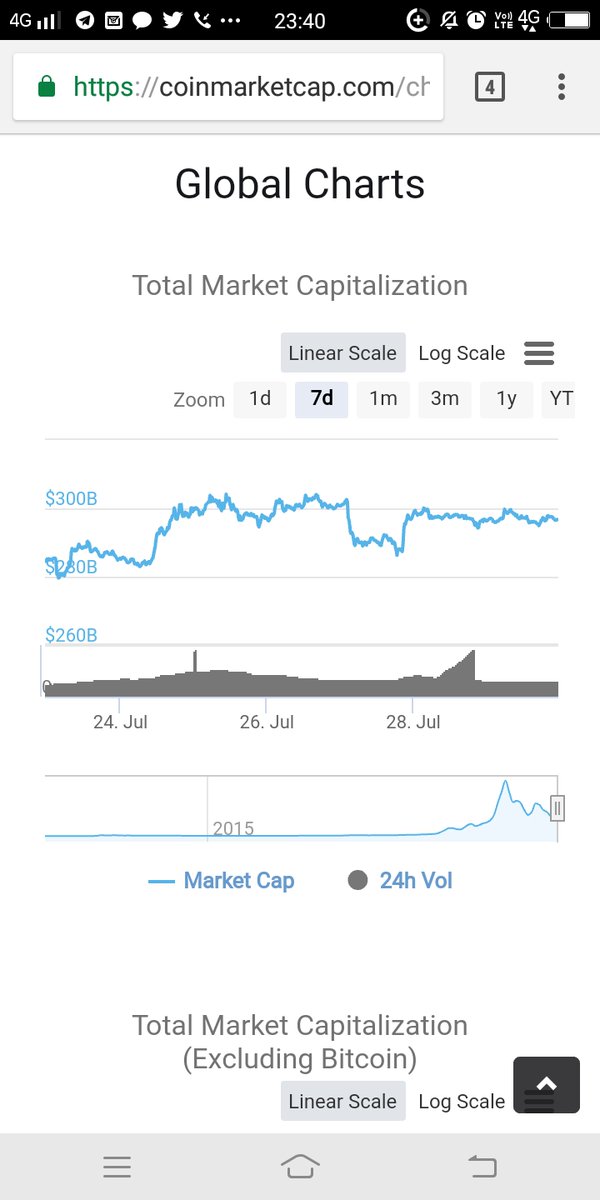
Task: Open the tab switcher showing 4
Action: click(489, 87)
